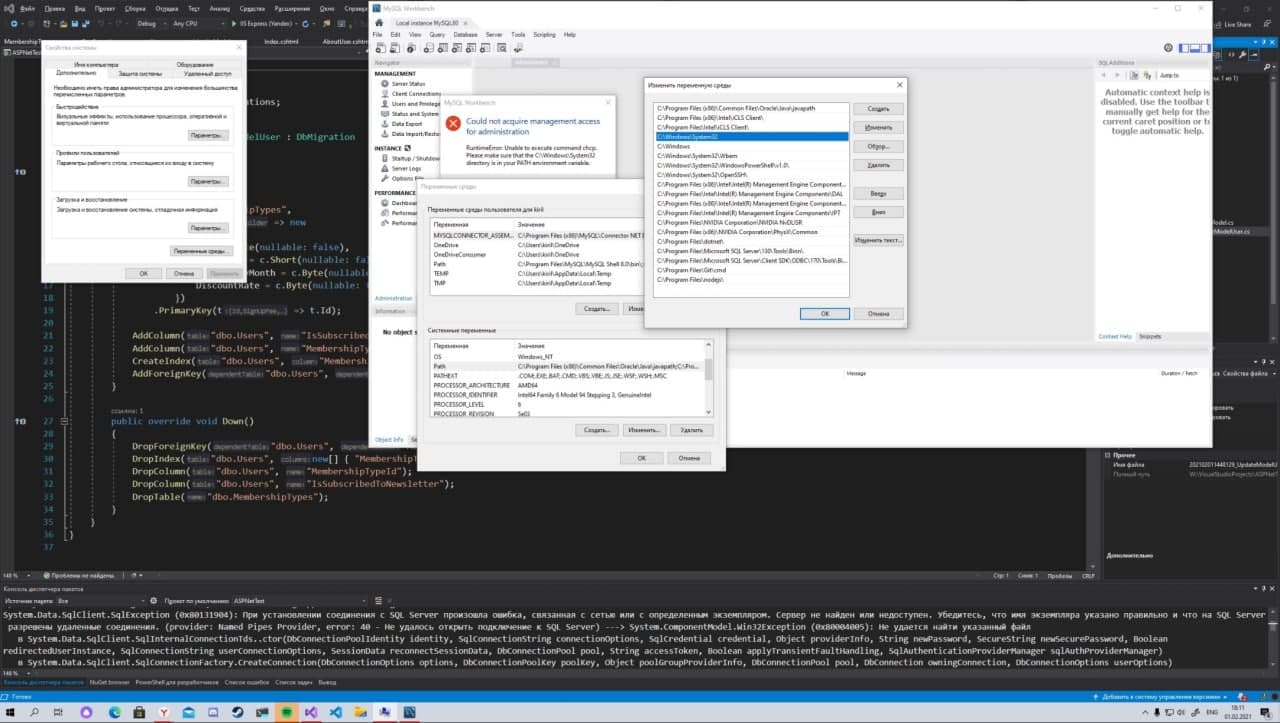Click the Workbench new SQL tab icon
The width and height of the screenshot is (1280, 723).
click(380, 48)
